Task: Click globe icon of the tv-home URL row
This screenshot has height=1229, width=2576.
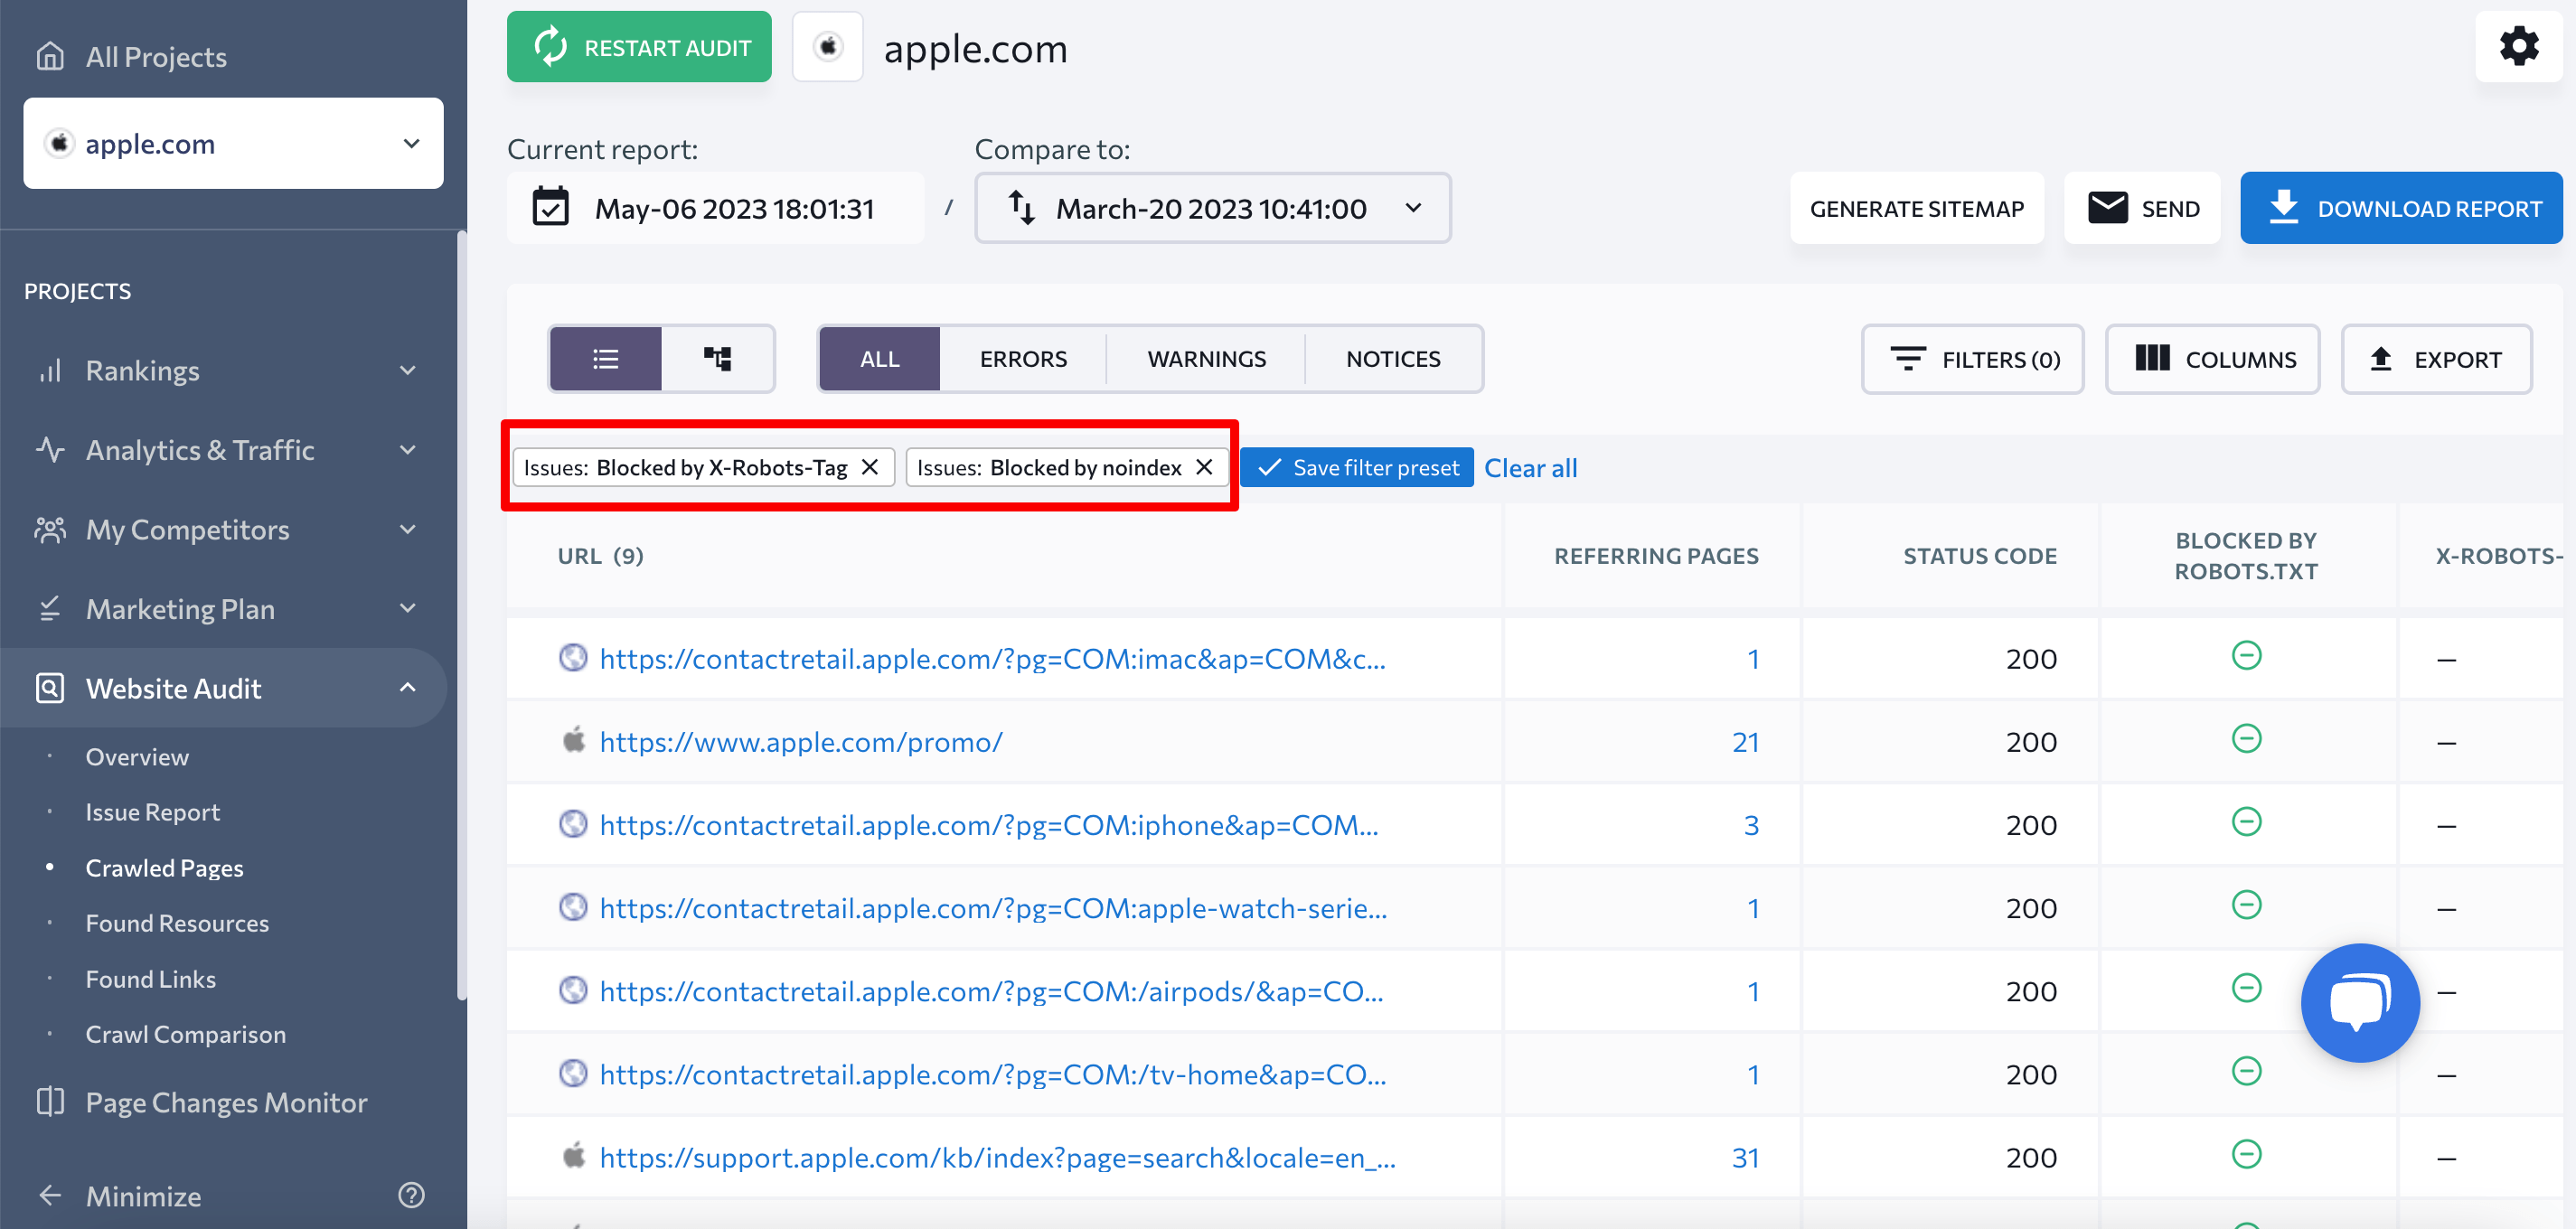Action: coord(573,1073)
